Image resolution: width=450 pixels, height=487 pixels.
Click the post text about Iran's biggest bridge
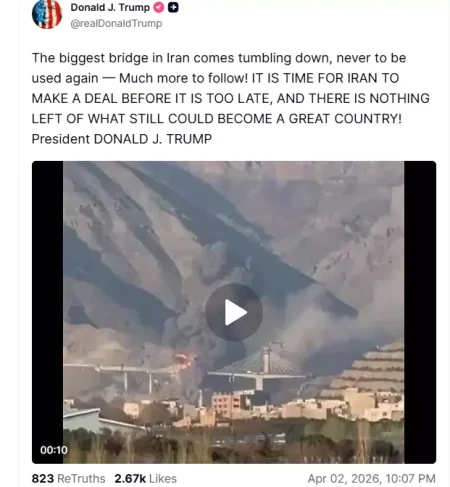[x=230, y=98]
